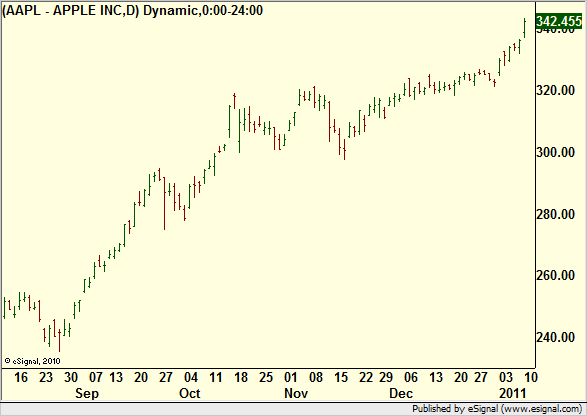Click the date label 10 at axis end
587x416 pixels.
531,377
